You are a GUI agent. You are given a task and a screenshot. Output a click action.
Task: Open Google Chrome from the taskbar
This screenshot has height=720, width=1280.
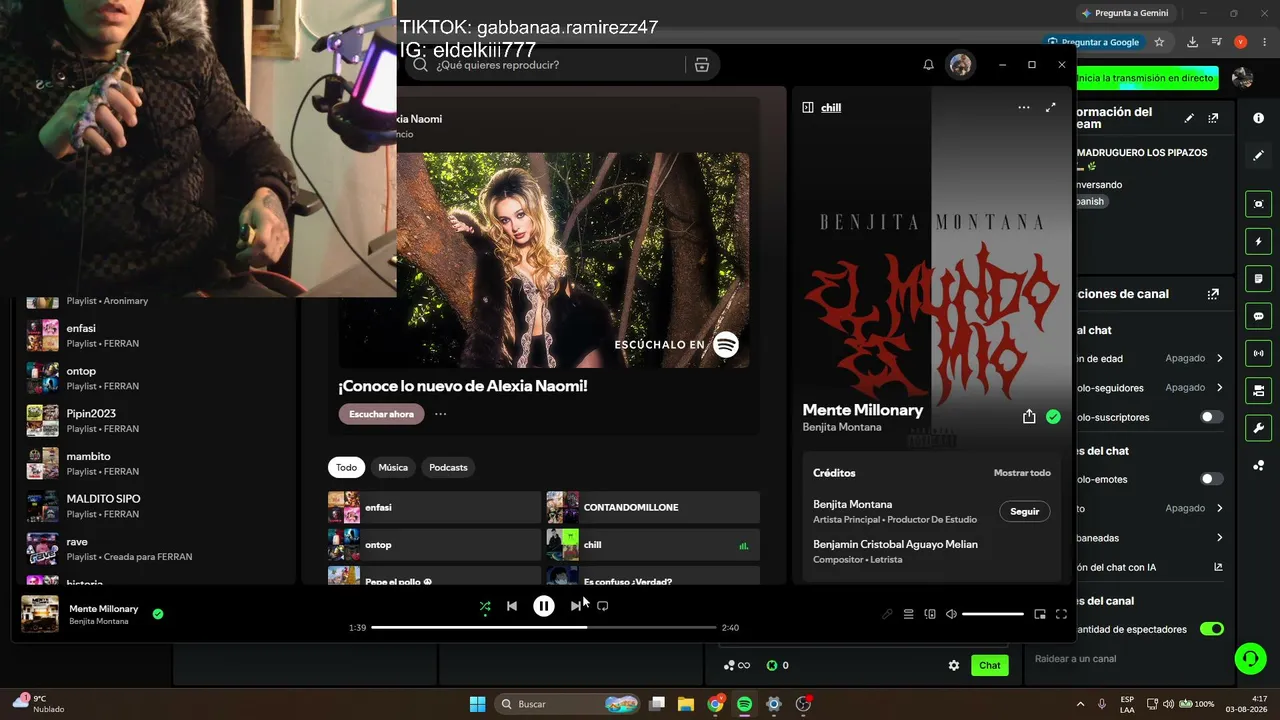pos(715,704)
